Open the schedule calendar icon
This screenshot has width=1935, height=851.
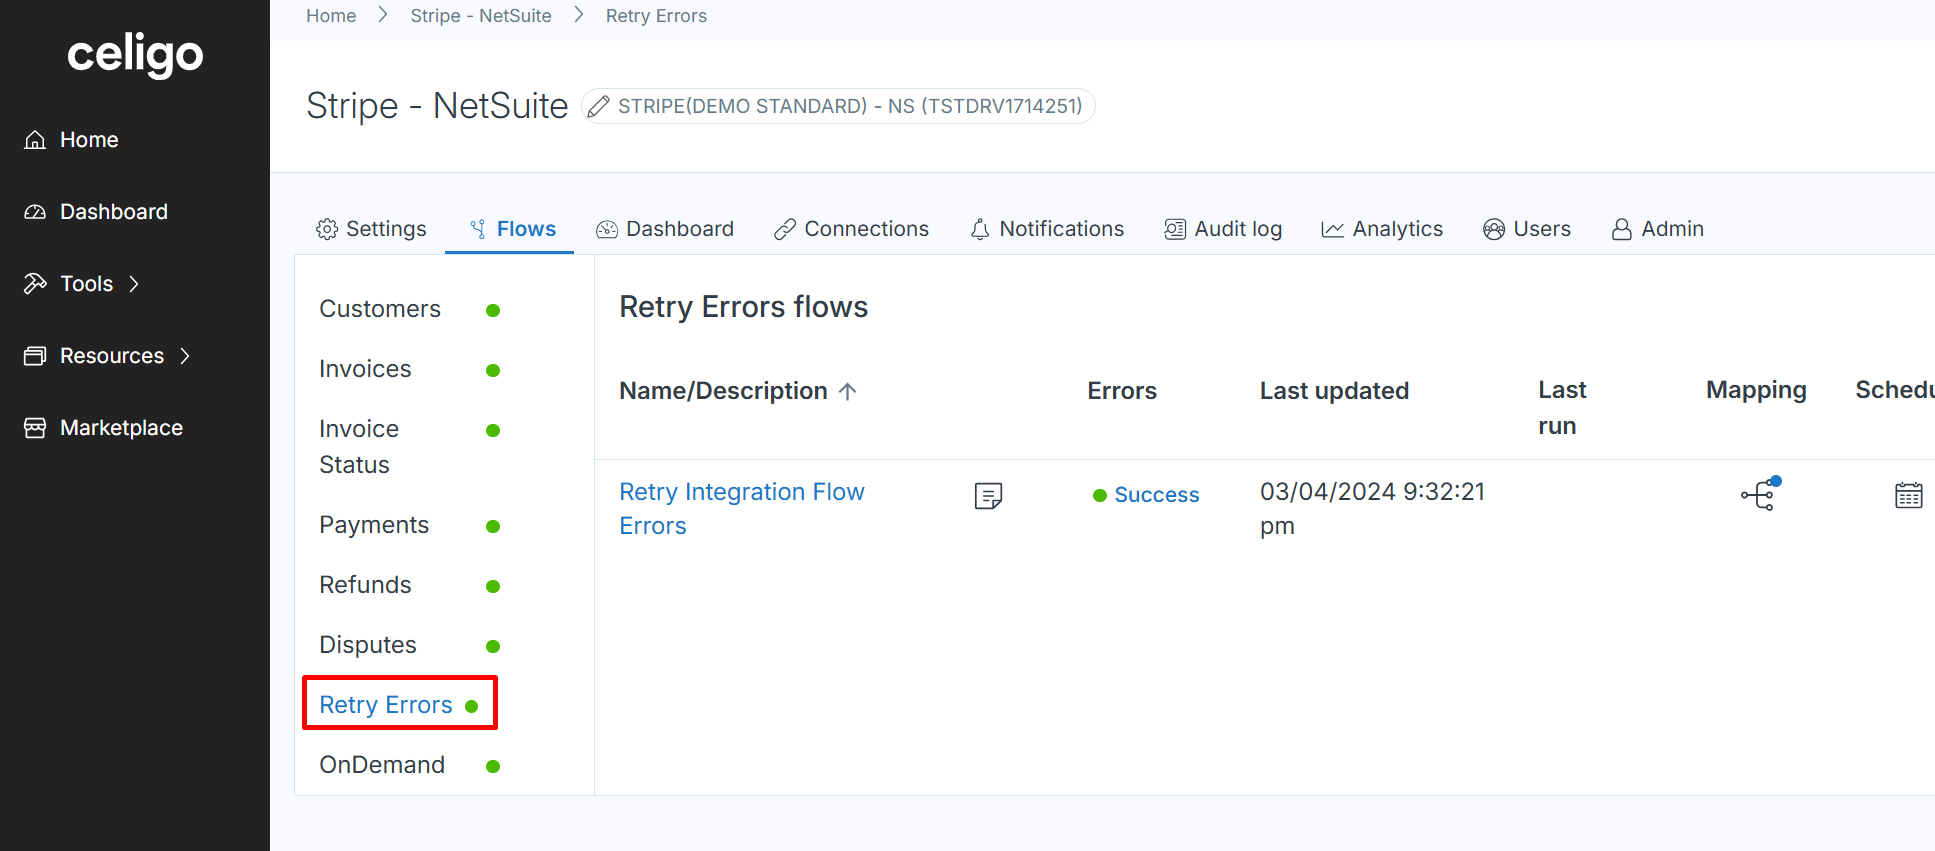click(1908, 495)
